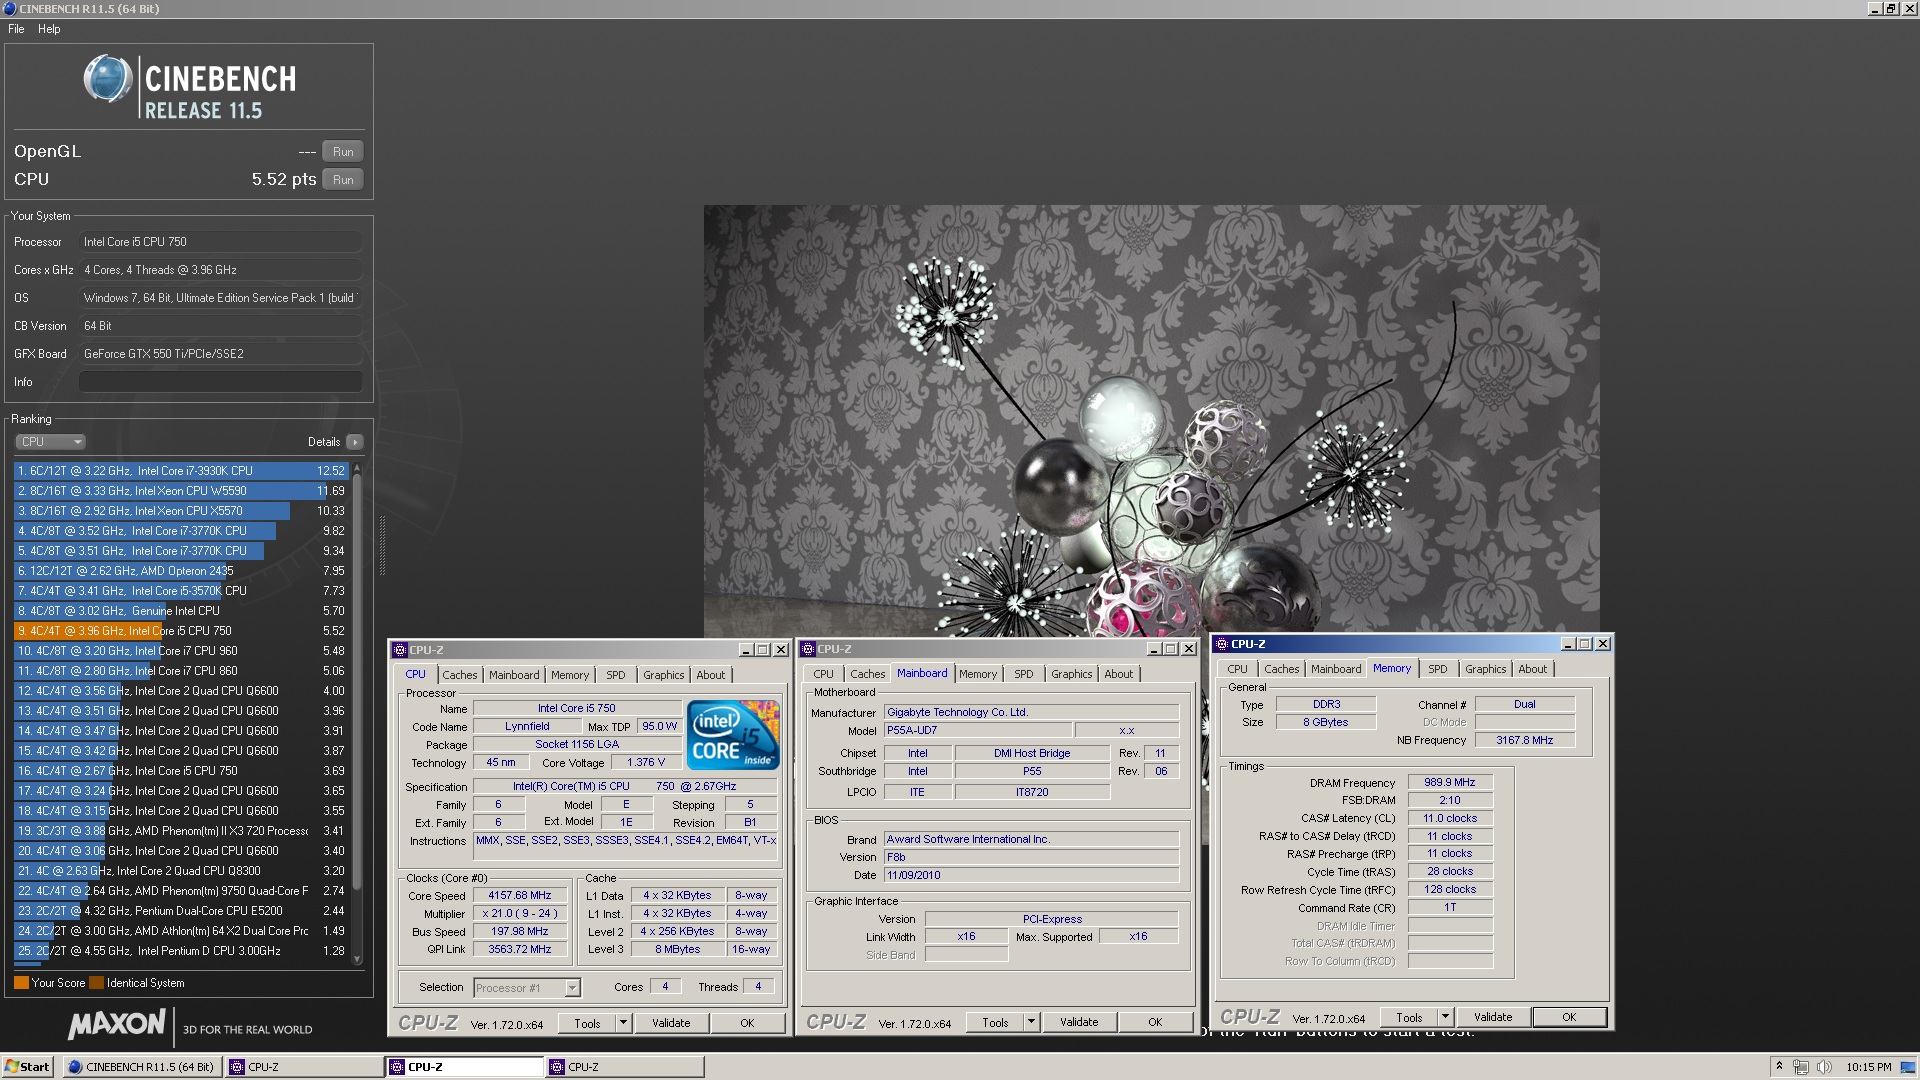Select highlighted ranking row Core i5 CPU 750 at 3.96 GHz
This screenshot has height=1080, width=1920.
(x=181, y=631)
